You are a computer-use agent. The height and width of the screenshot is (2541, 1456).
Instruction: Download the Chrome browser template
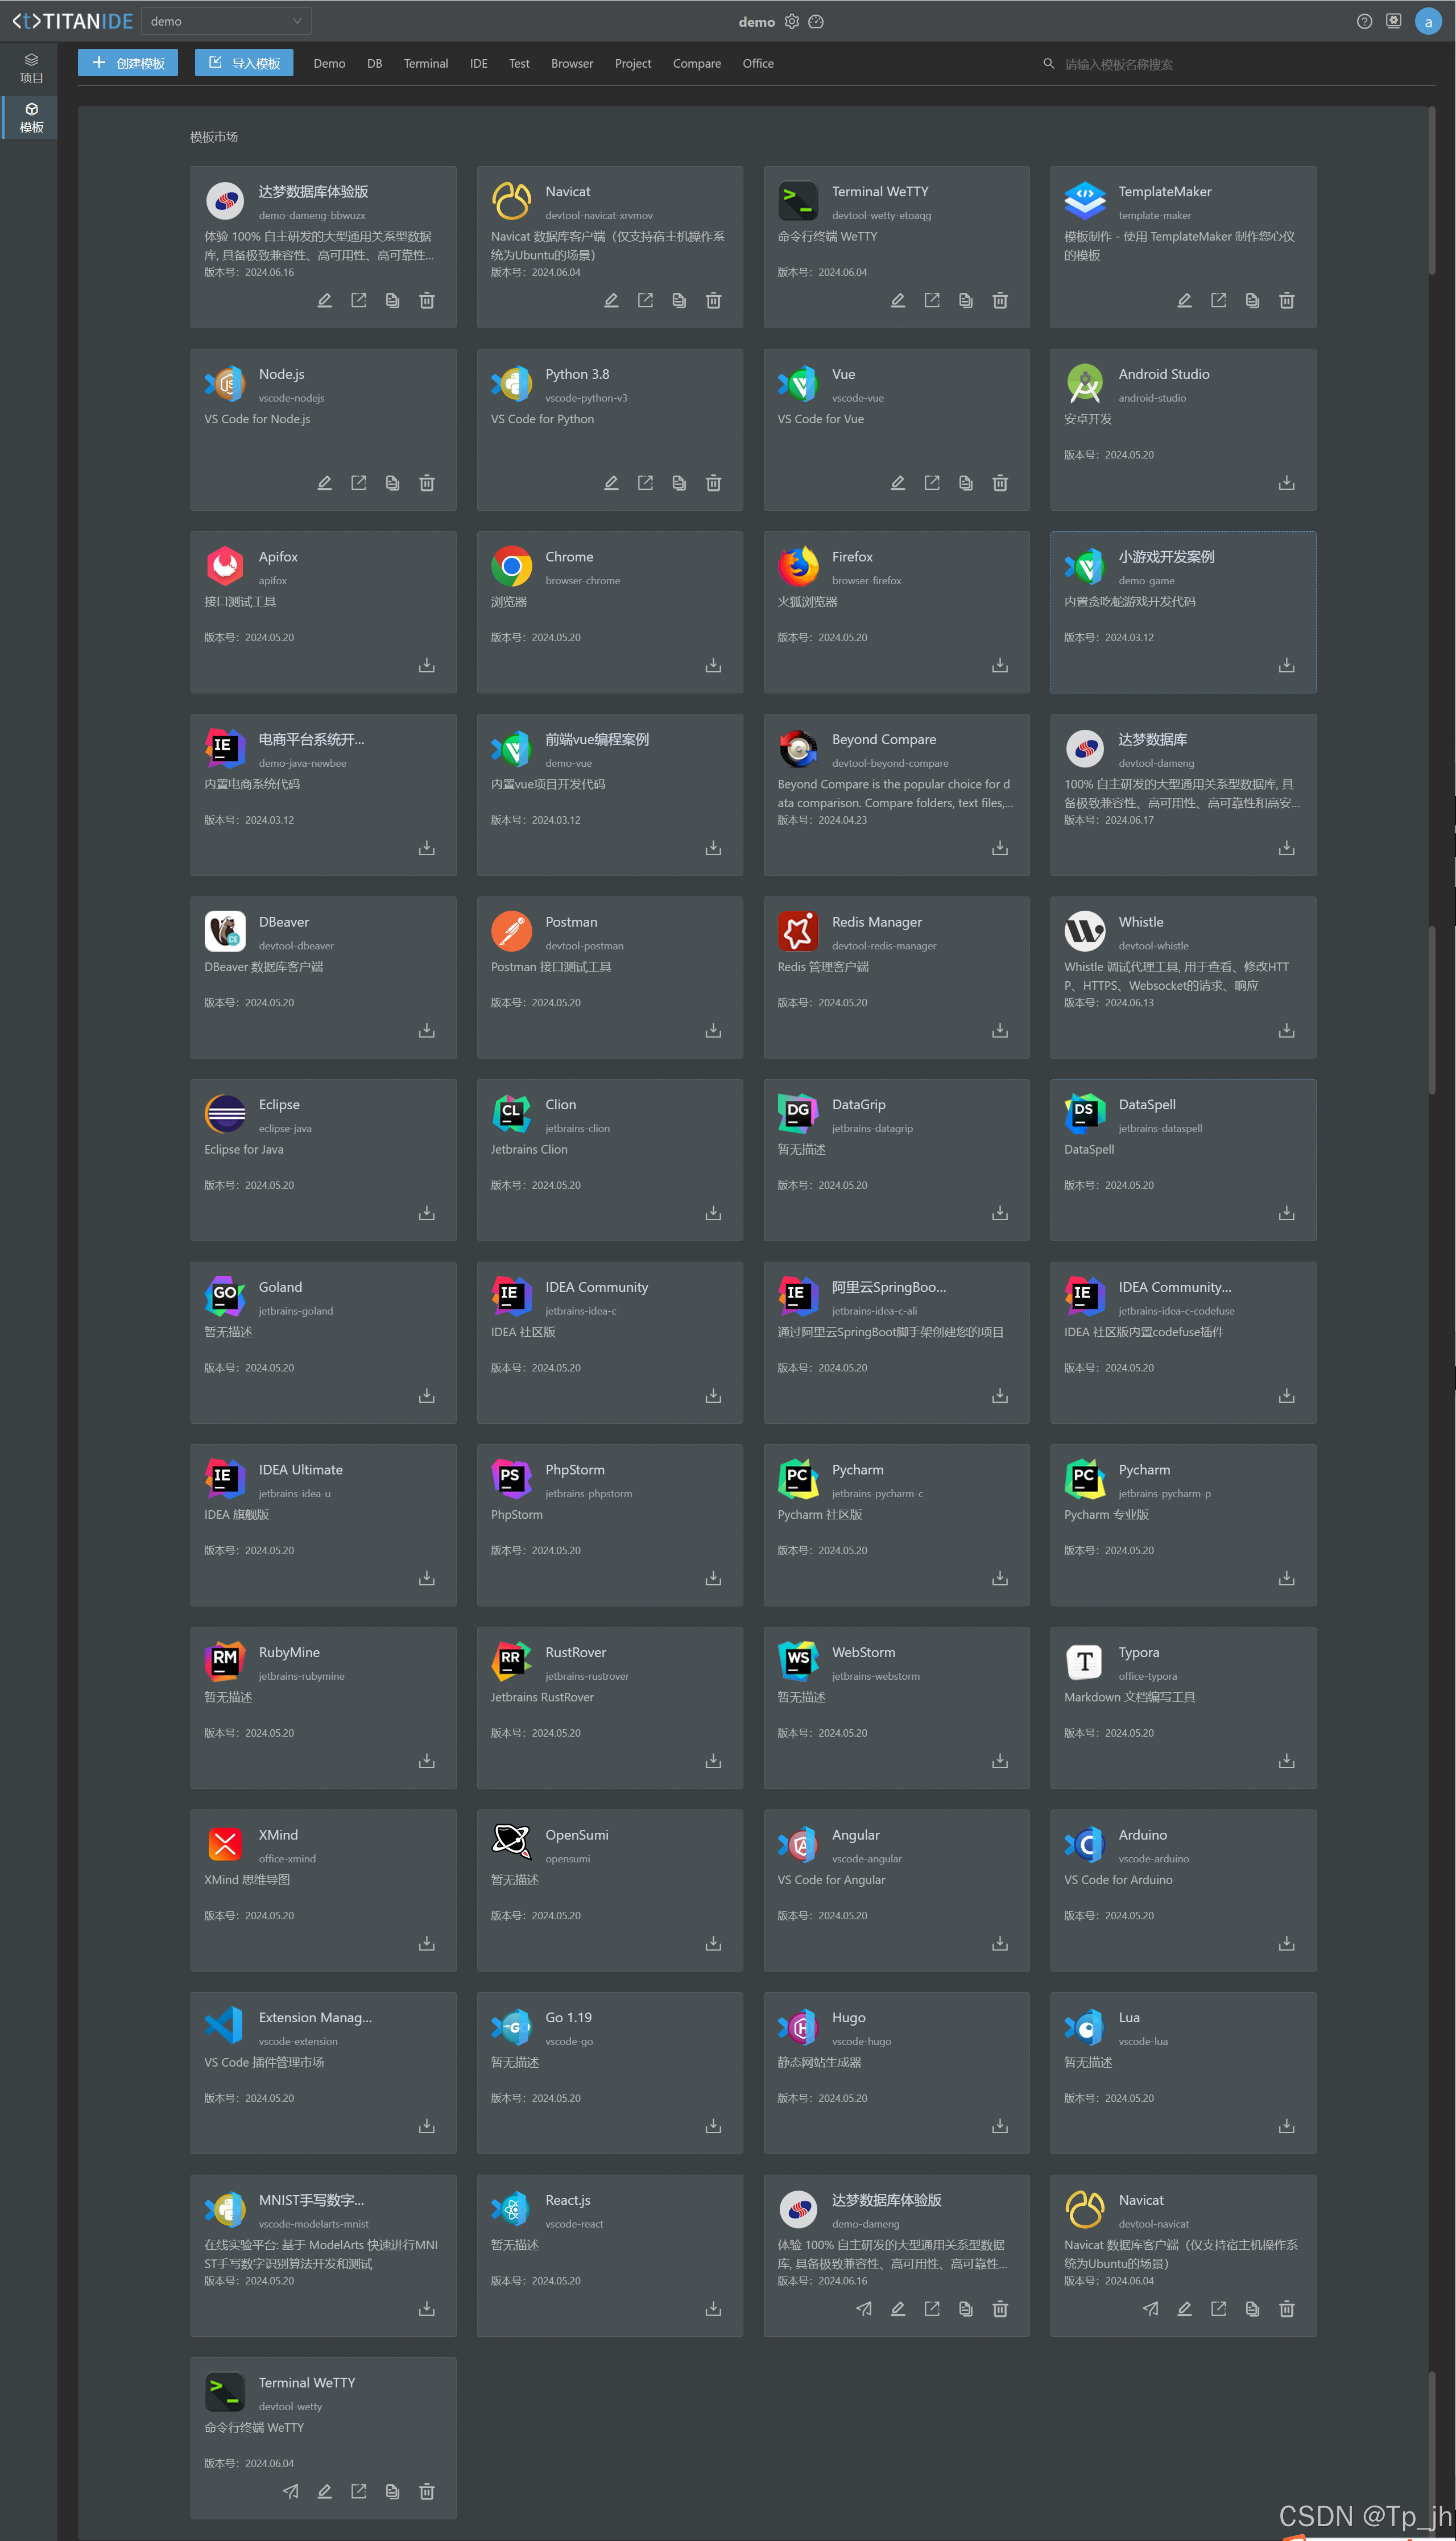coord(713,665)
